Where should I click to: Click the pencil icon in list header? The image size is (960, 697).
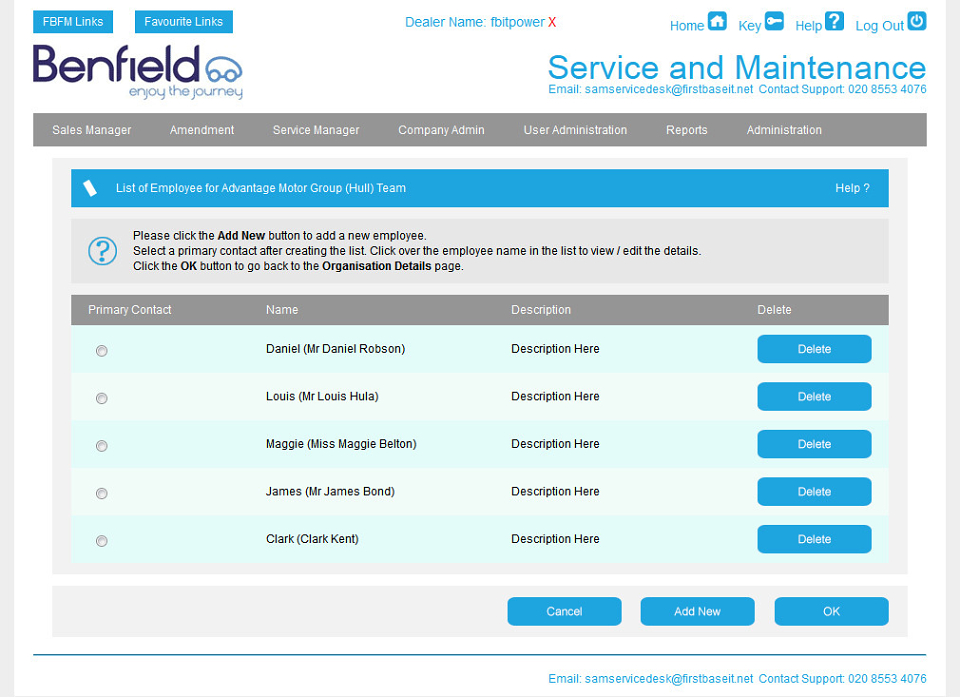tap(90, 188)
